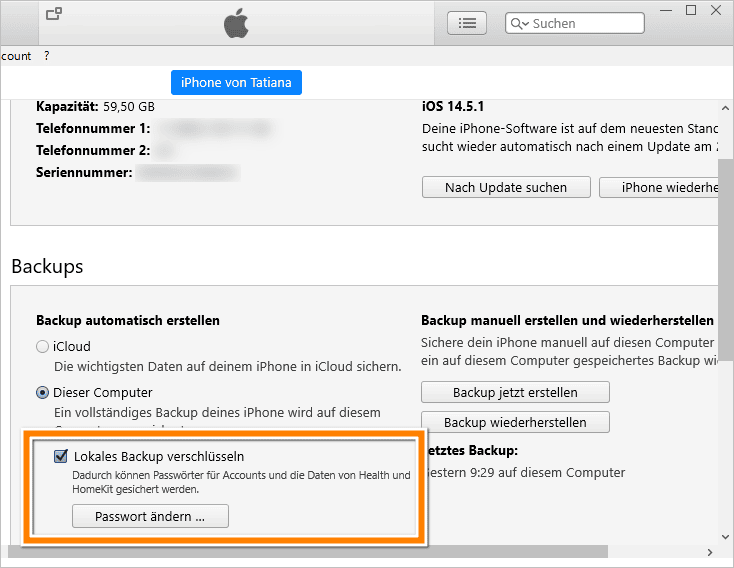Click the Apple logo in the header

point(236,23)
